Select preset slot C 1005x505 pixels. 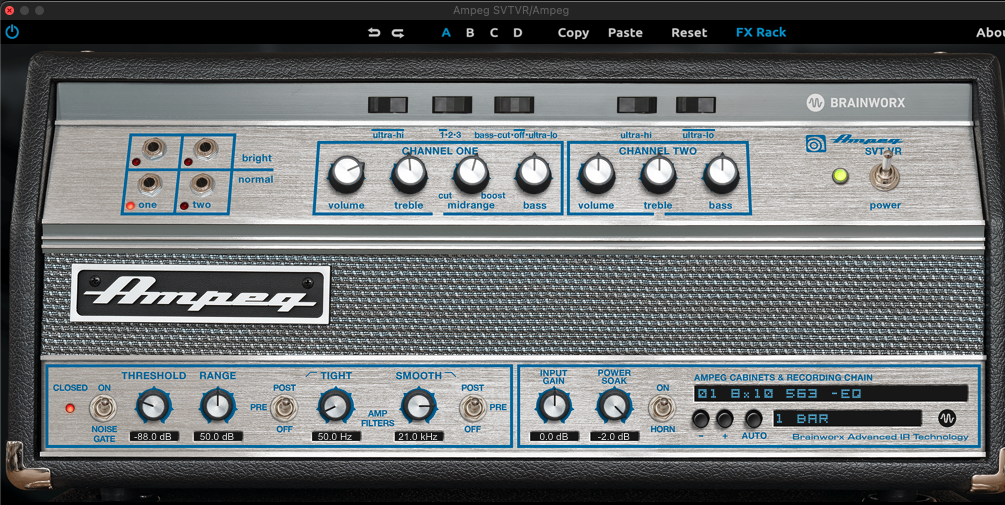coord(494,33)
